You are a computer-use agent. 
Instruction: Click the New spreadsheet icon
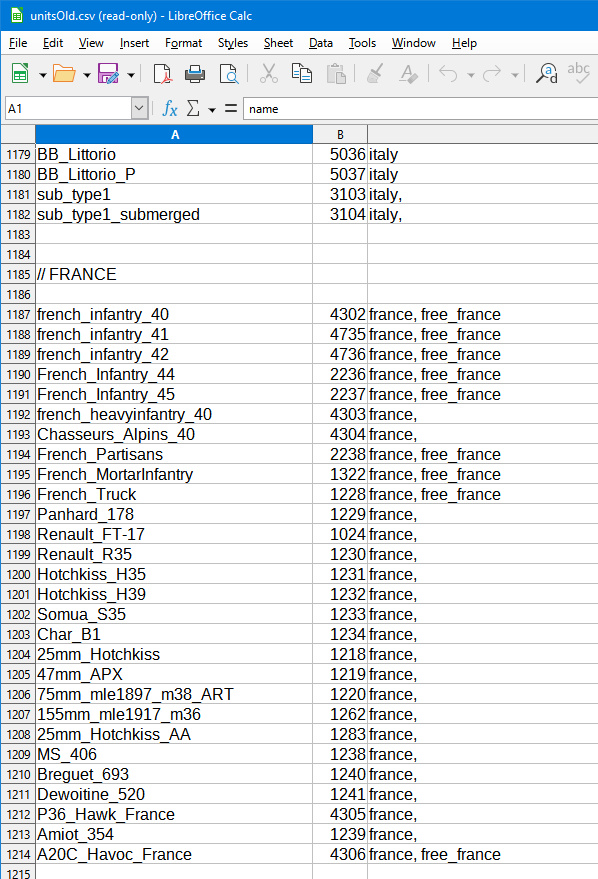tap(20, 73)
